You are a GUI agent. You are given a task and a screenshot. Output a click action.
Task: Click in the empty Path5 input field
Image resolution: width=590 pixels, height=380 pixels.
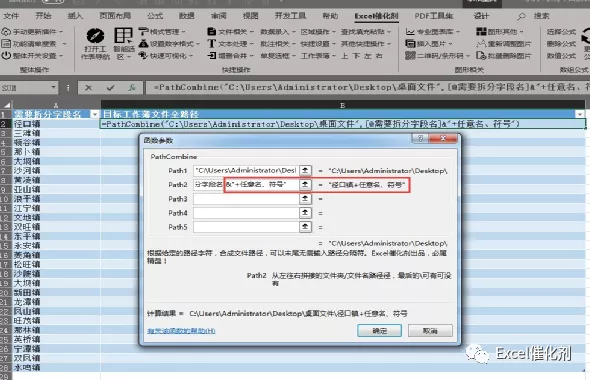(246, 227)
